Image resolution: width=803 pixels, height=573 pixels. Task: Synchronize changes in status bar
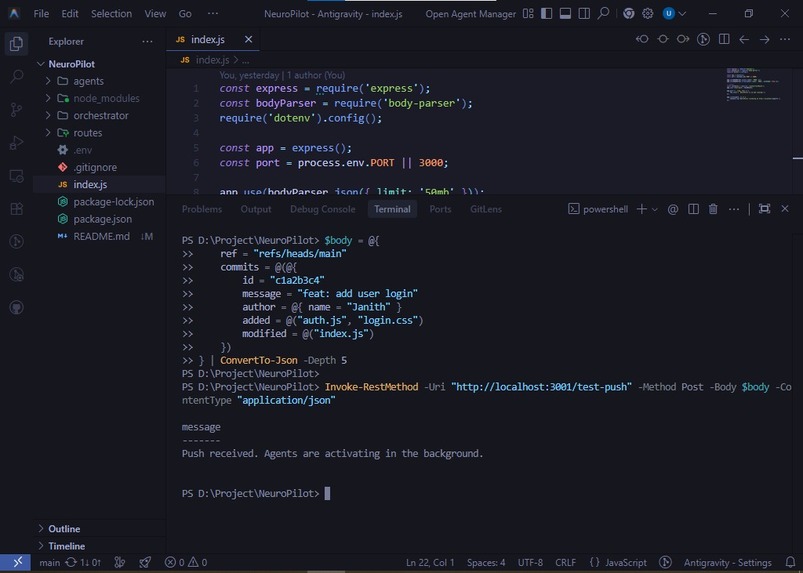click(82, 562)
